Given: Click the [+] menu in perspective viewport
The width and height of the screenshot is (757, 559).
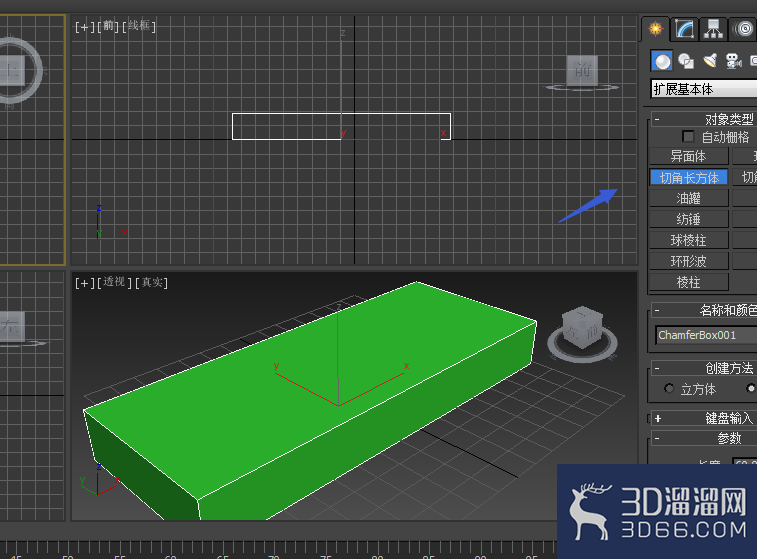Looking at the screenshot, I should coord(84,283).
